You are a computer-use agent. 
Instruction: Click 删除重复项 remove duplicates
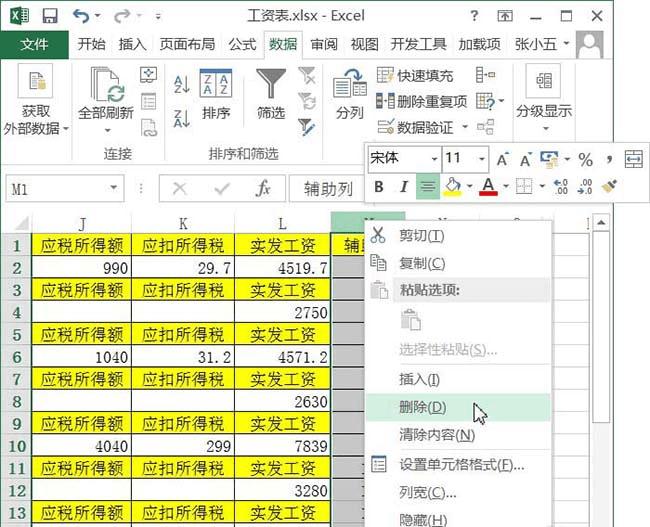(421, 101)
